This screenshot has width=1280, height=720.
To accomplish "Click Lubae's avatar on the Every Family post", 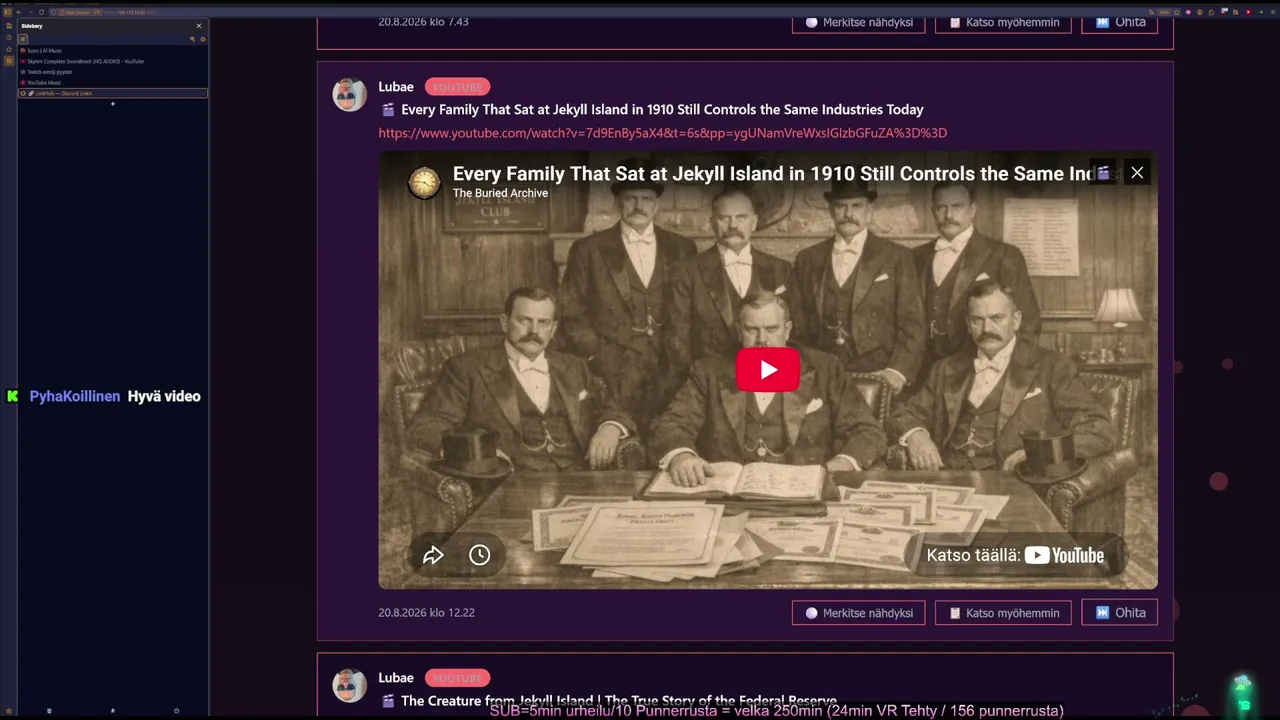I will point(349,94).
